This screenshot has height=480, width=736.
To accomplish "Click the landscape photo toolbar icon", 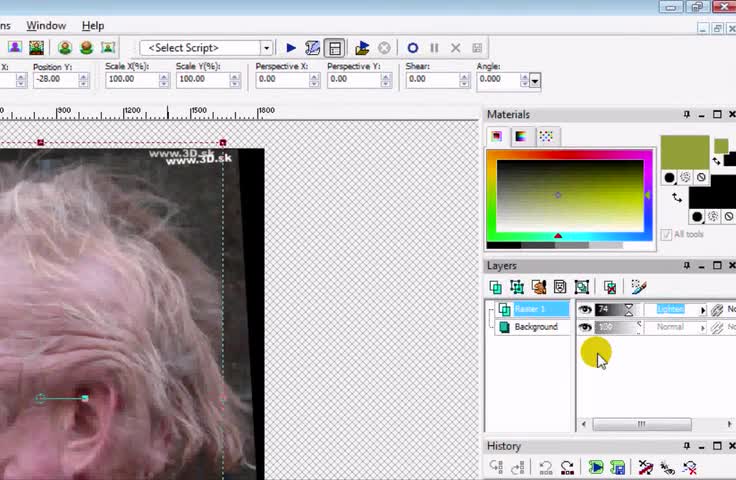I will click(36, 47).
